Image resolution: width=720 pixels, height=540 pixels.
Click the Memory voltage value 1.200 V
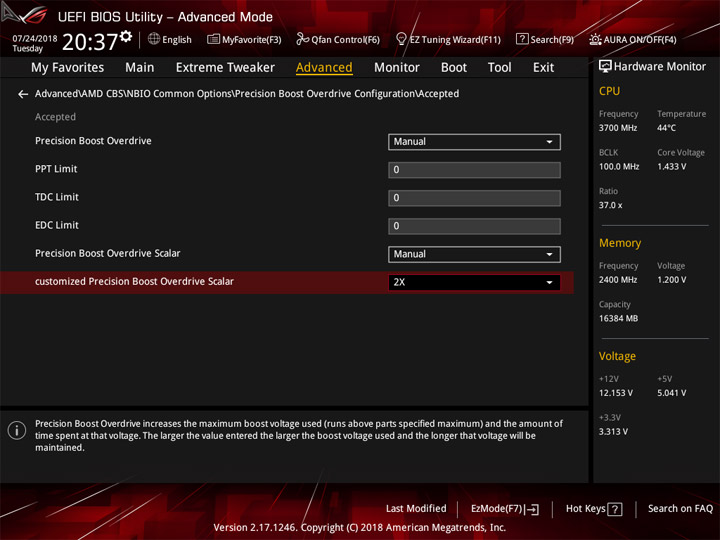671,280
